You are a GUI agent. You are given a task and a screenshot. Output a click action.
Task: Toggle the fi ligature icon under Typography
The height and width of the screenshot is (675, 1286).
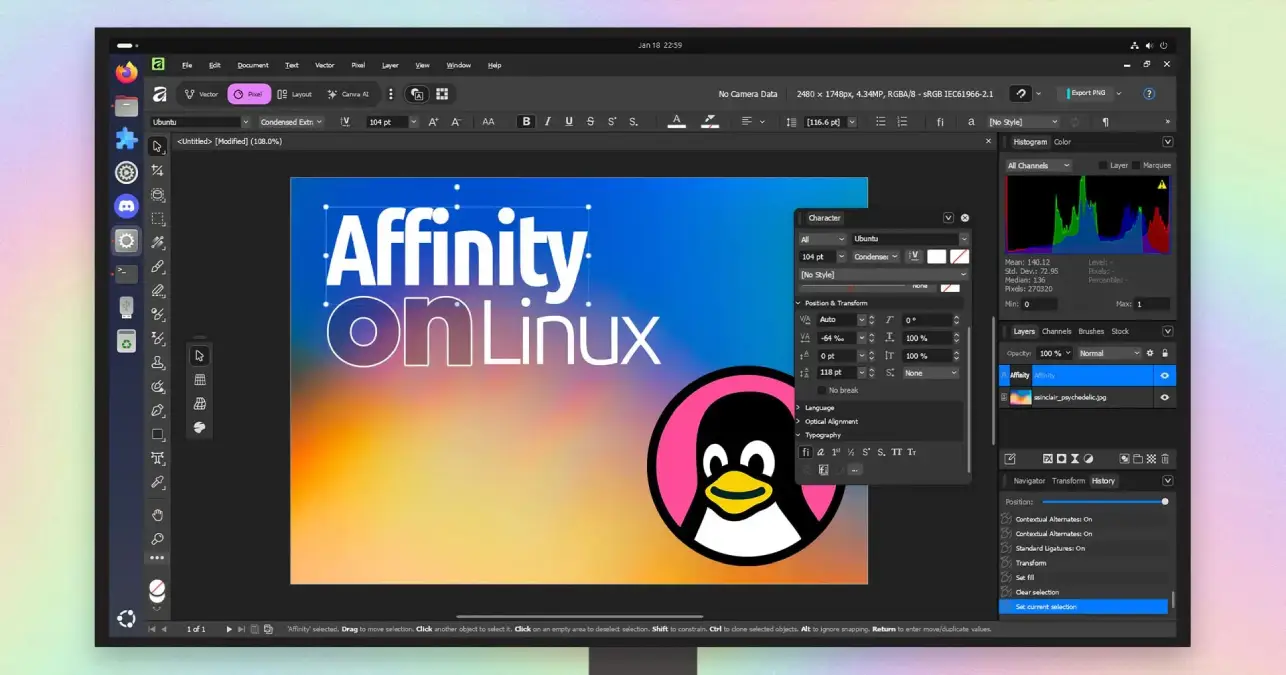point(806,452)
